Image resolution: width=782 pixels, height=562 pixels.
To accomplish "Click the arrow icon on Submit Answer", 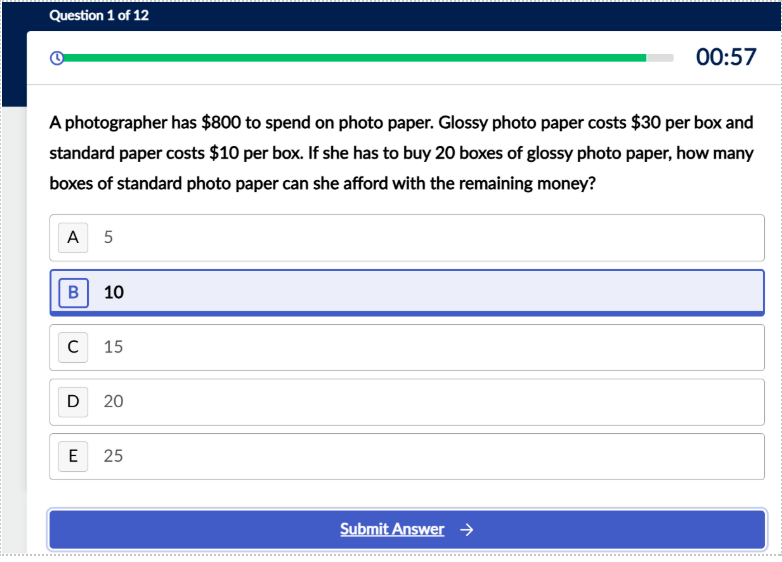I will tap(465, 530).
